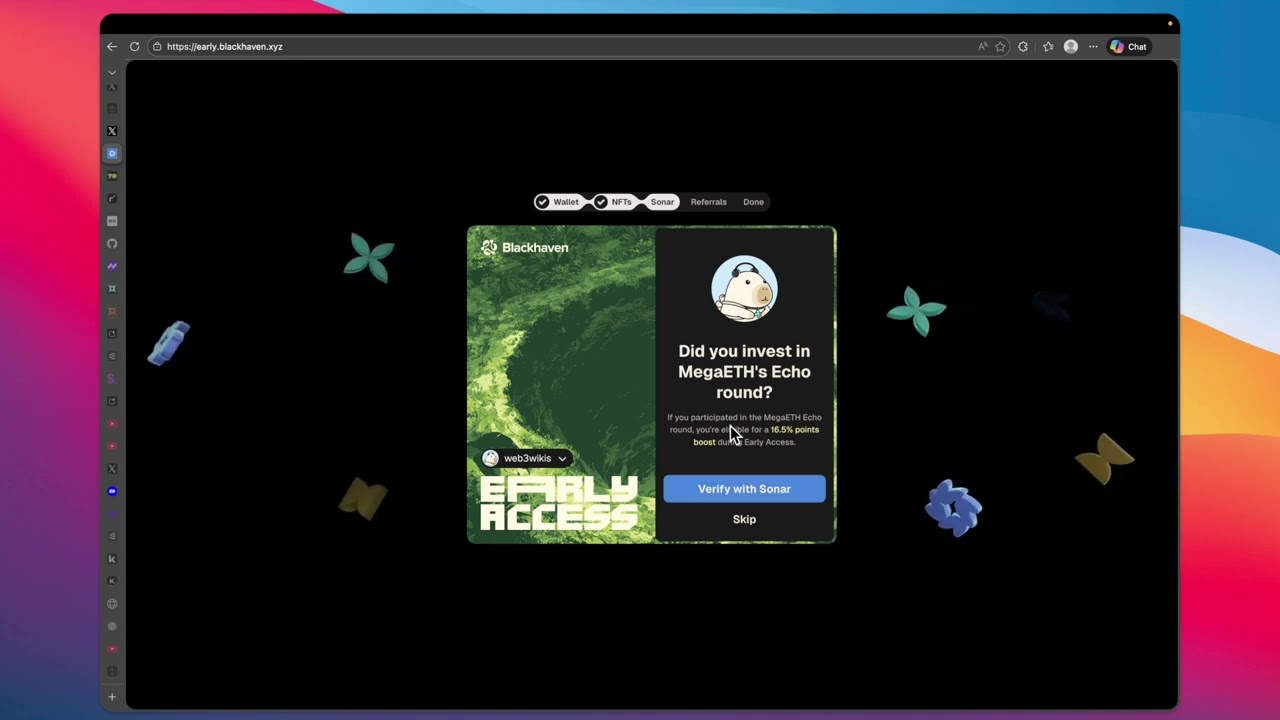Click the capybara avatar image

coord(744,288)
